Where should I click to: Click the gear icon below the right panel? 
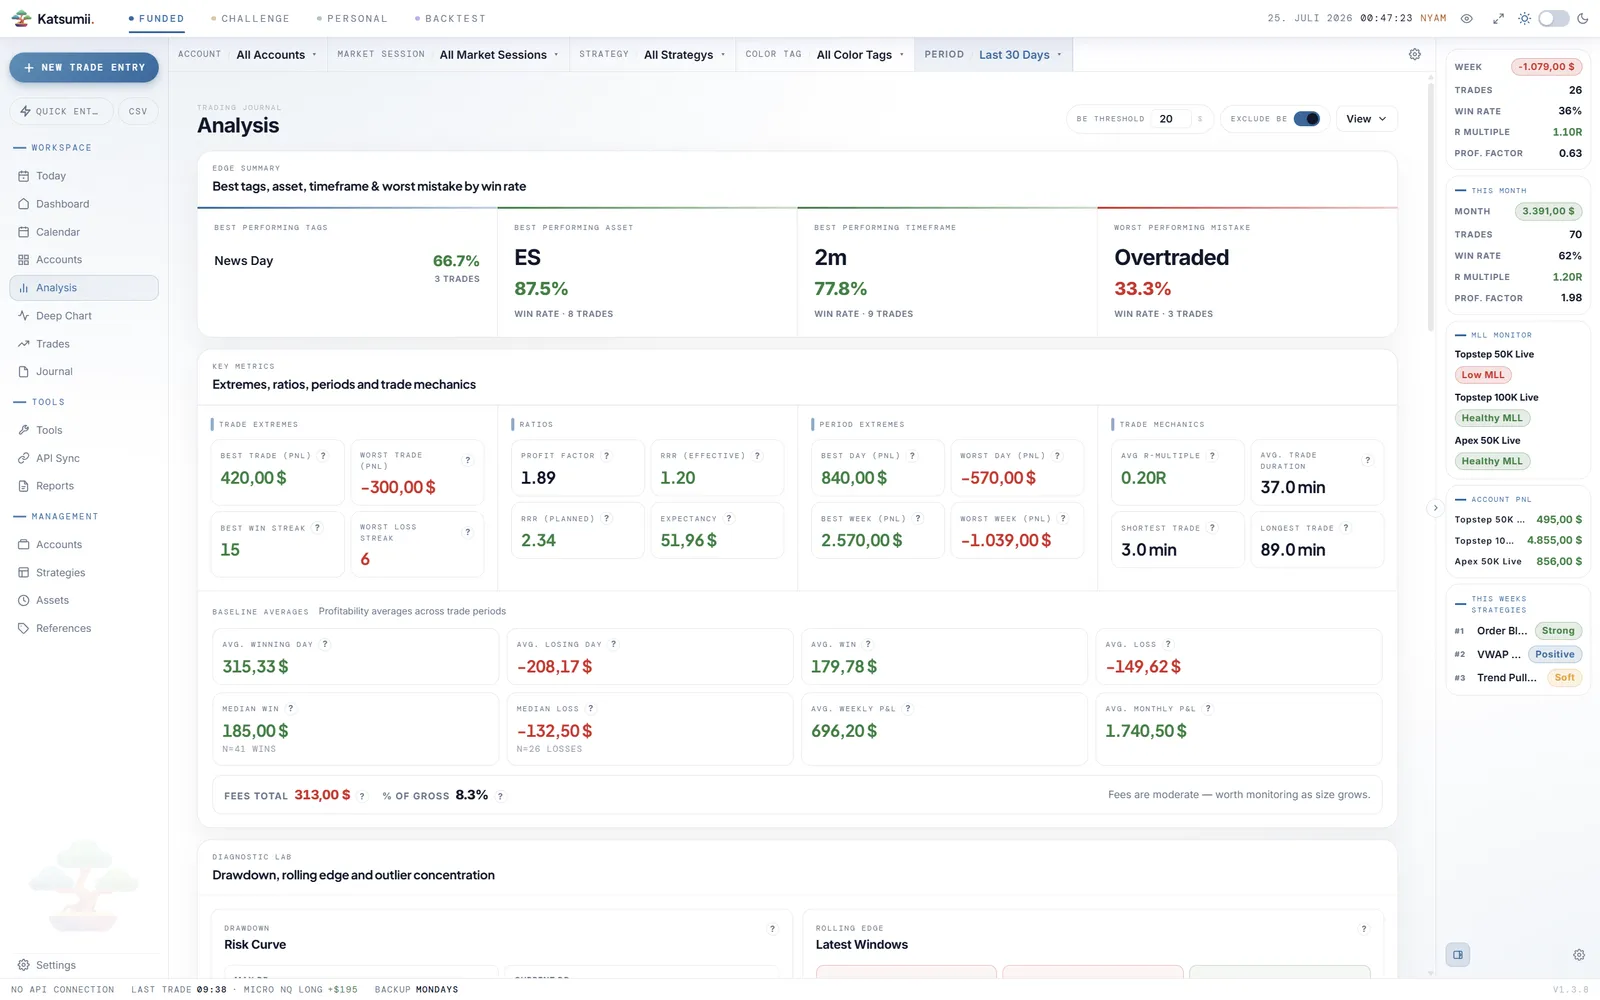point(1579,955)
